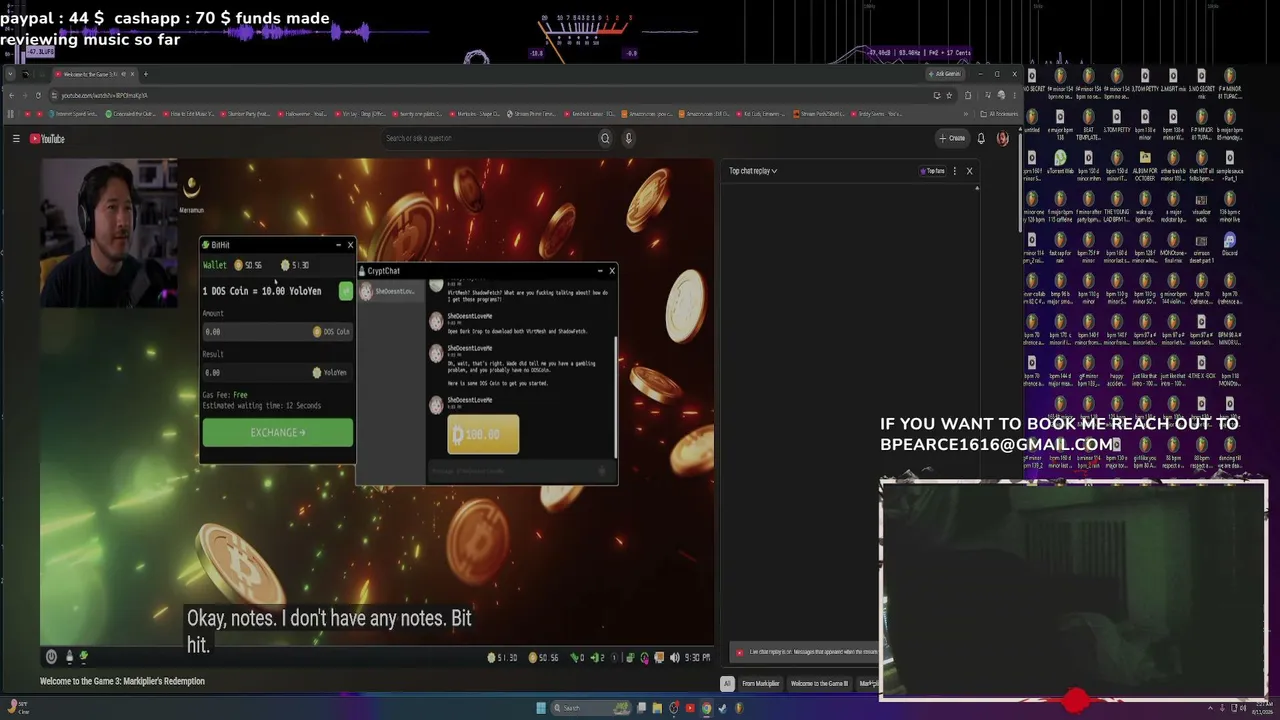Image resolution: width=1280 pixels, height=720 pixels.
Task: Minimize the BitHit window
Action: tap(338, 245)
